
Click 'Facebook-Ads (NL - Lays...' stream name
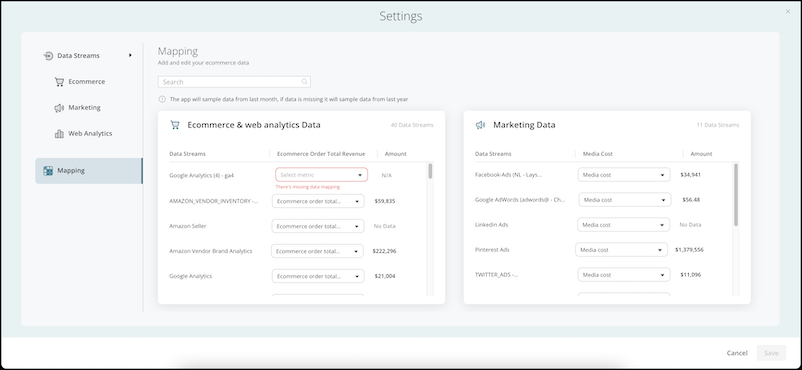pyautogui.click(x=508, y=175)
